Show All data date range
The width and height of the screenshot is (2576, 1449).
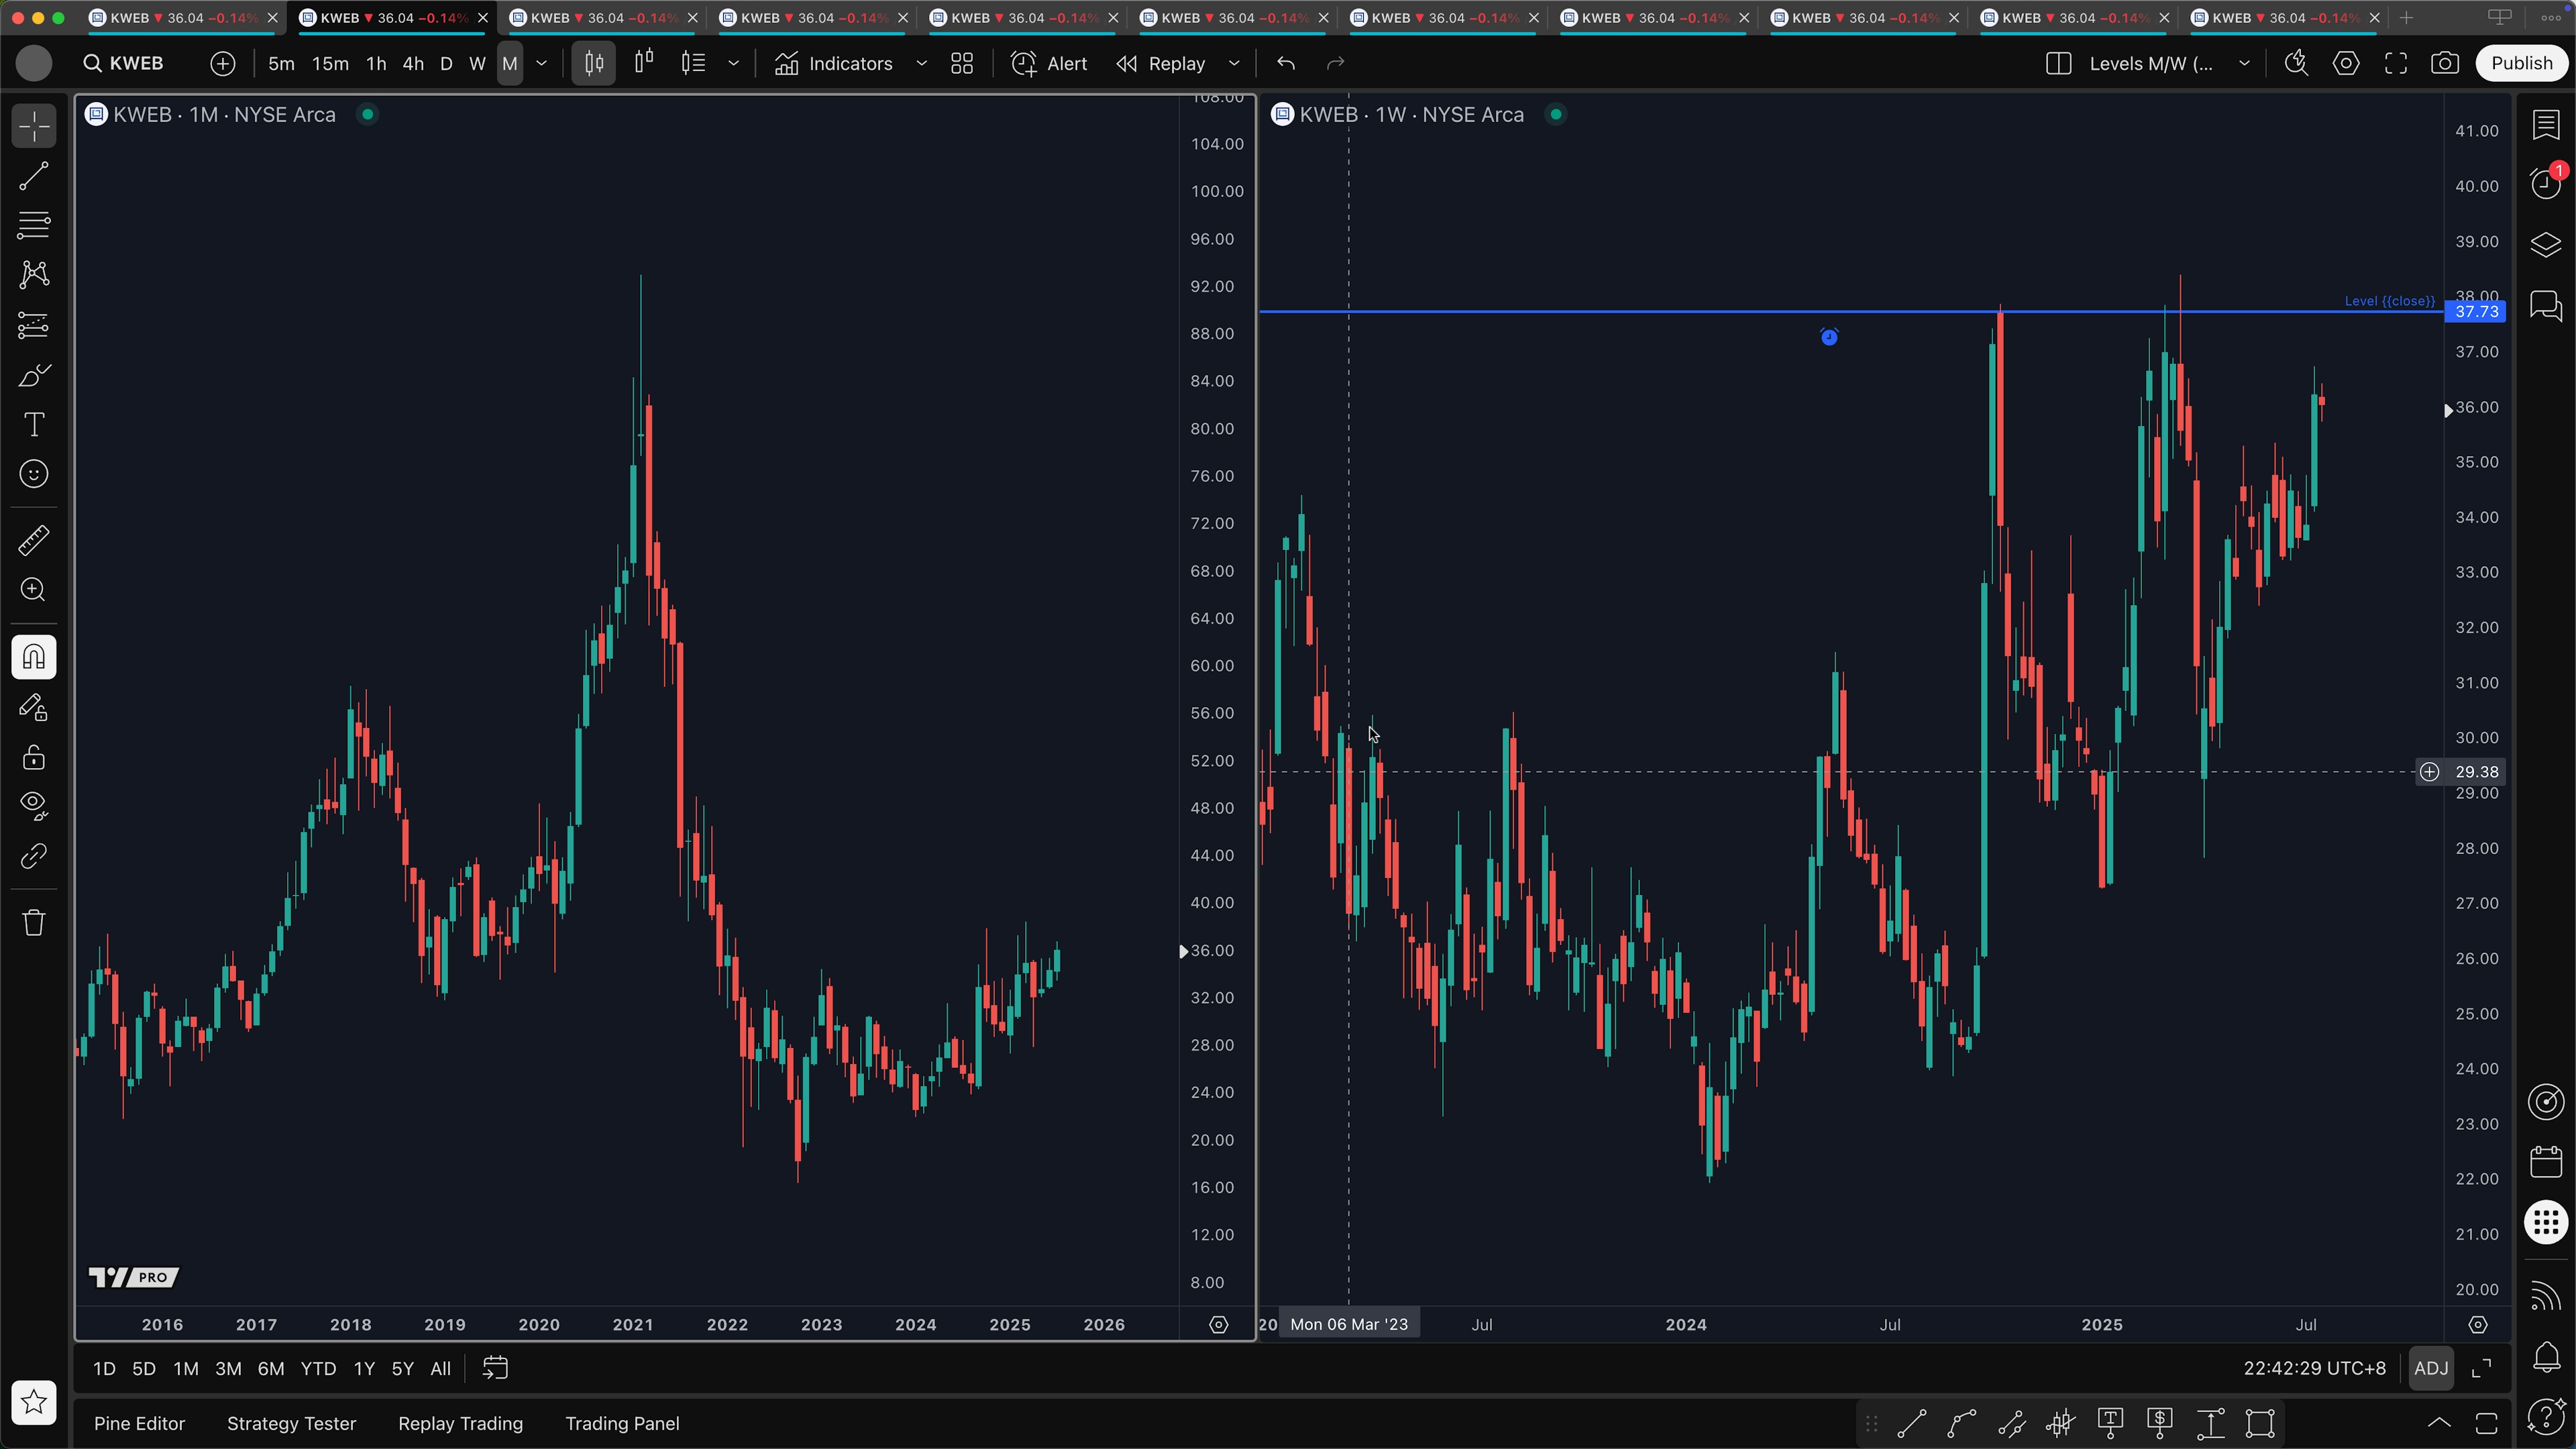(x=440, y=1369)
